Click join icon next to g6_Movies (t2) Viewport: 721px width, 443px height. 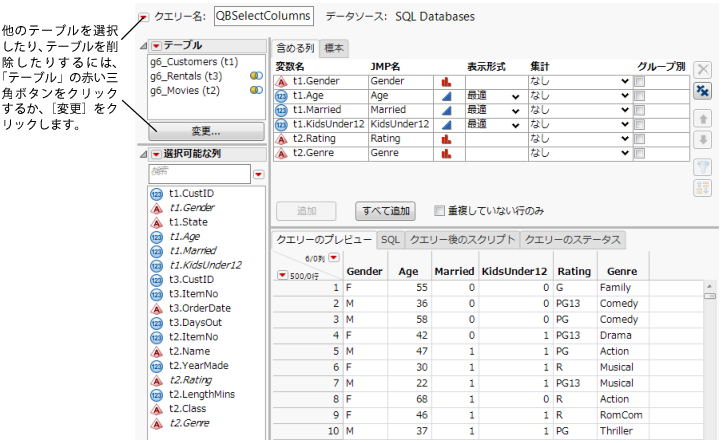(256, 90)
